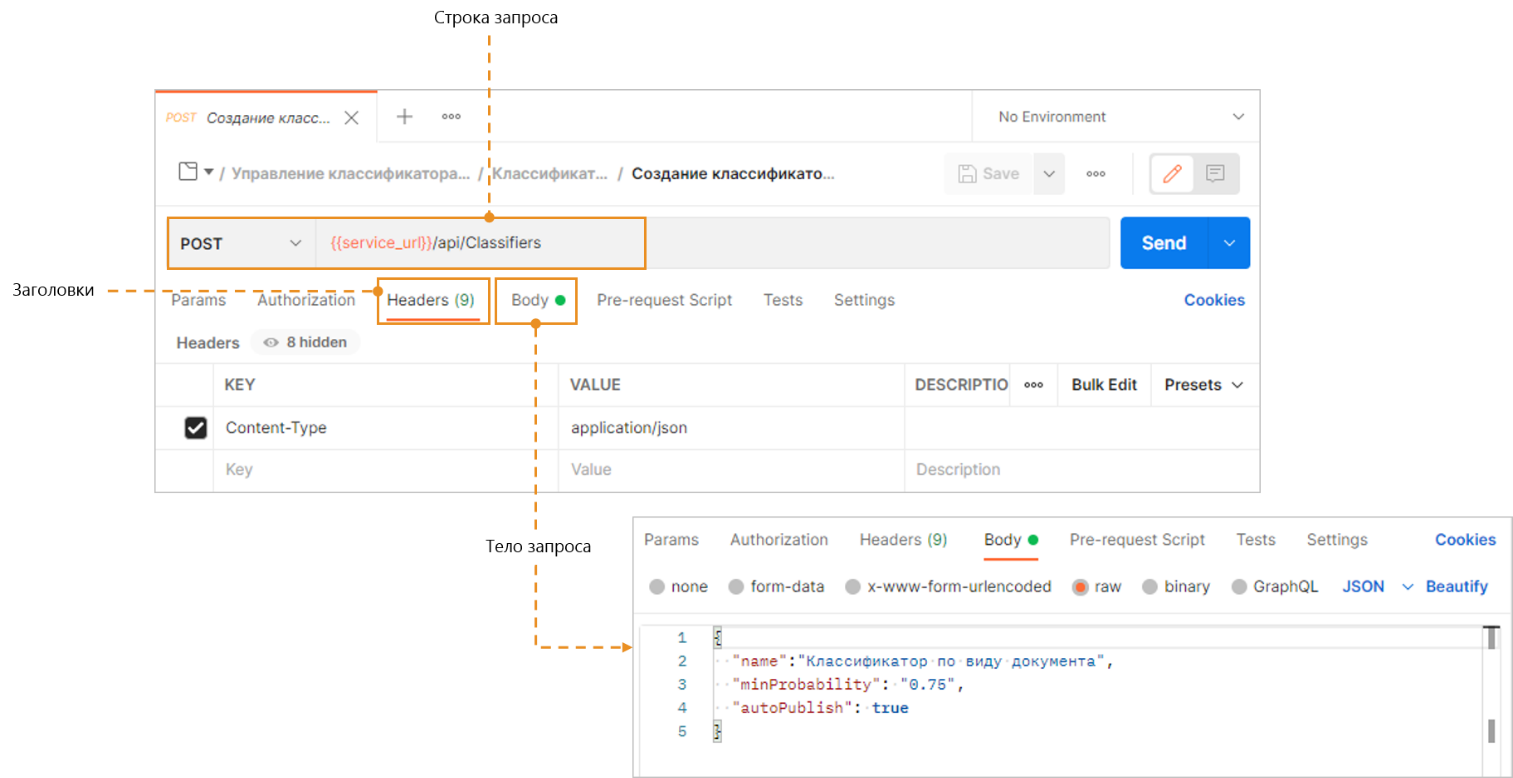Switch to edit mode pencil icon

point(1172,173)
